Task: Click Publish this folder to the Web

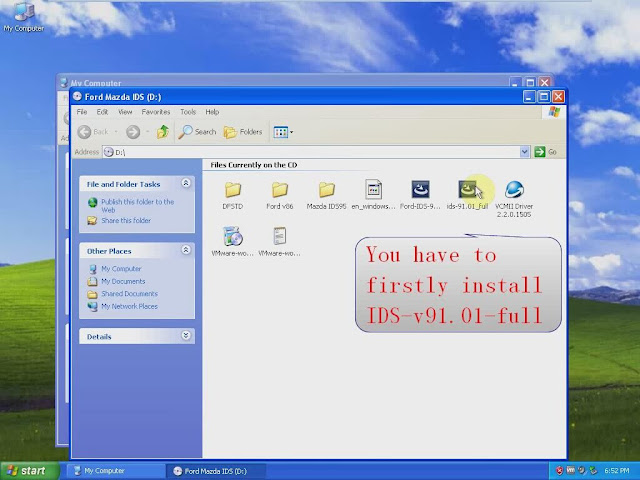Action: pos(138,206)
